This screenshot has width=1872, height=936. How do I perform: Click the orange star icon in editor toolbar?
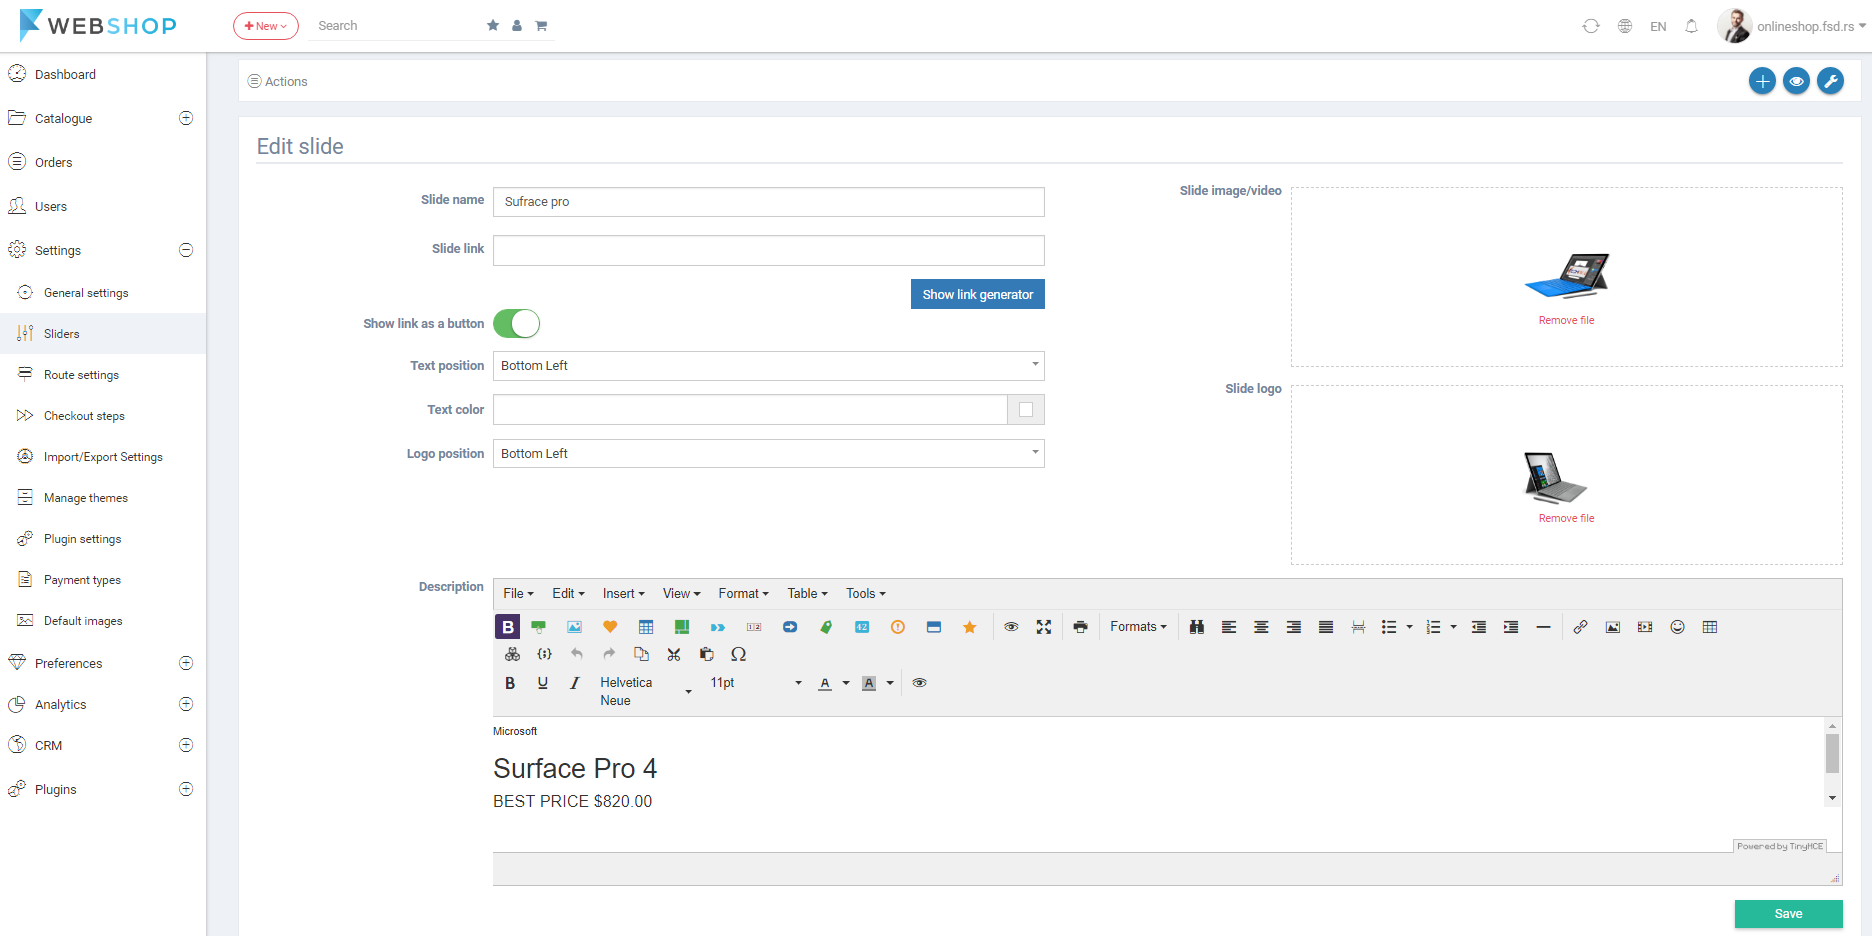tap(969, 627)
